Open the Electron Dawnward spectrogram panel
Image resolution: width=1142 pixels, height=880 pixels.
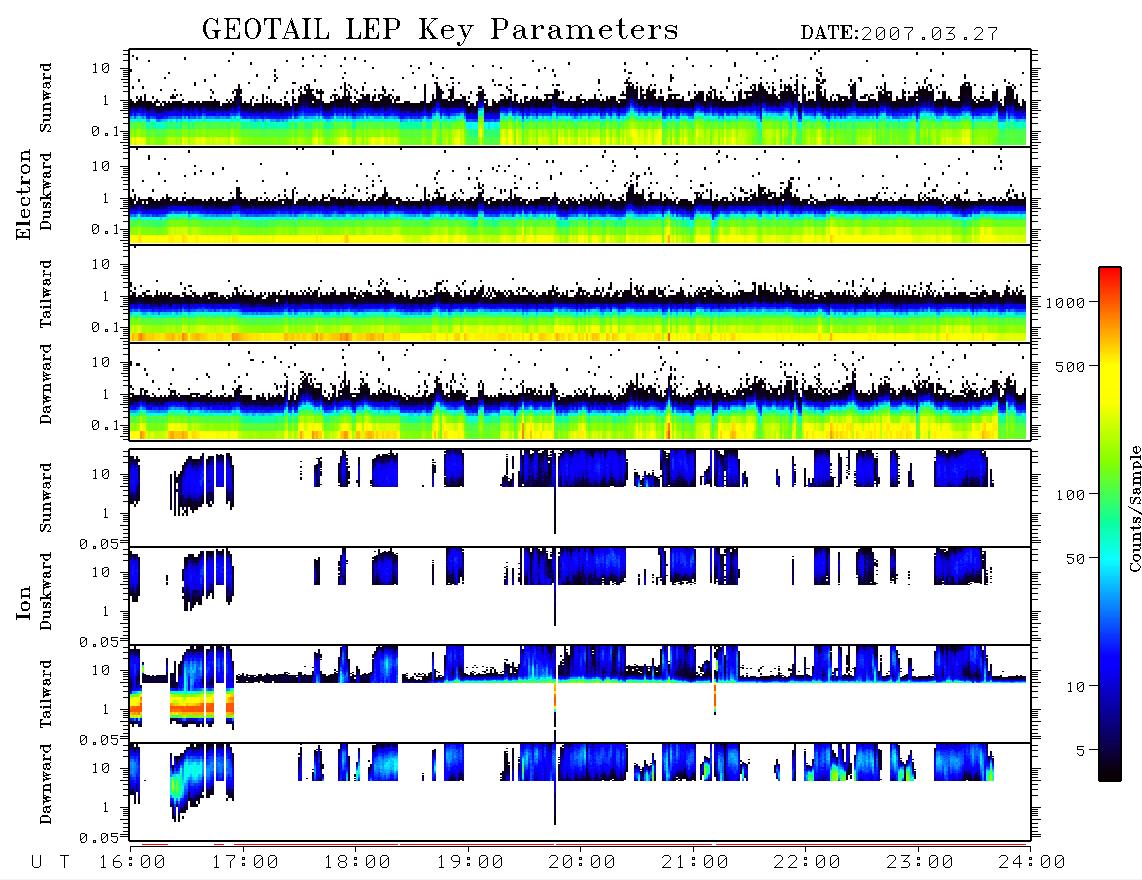(x=580, y=391)
